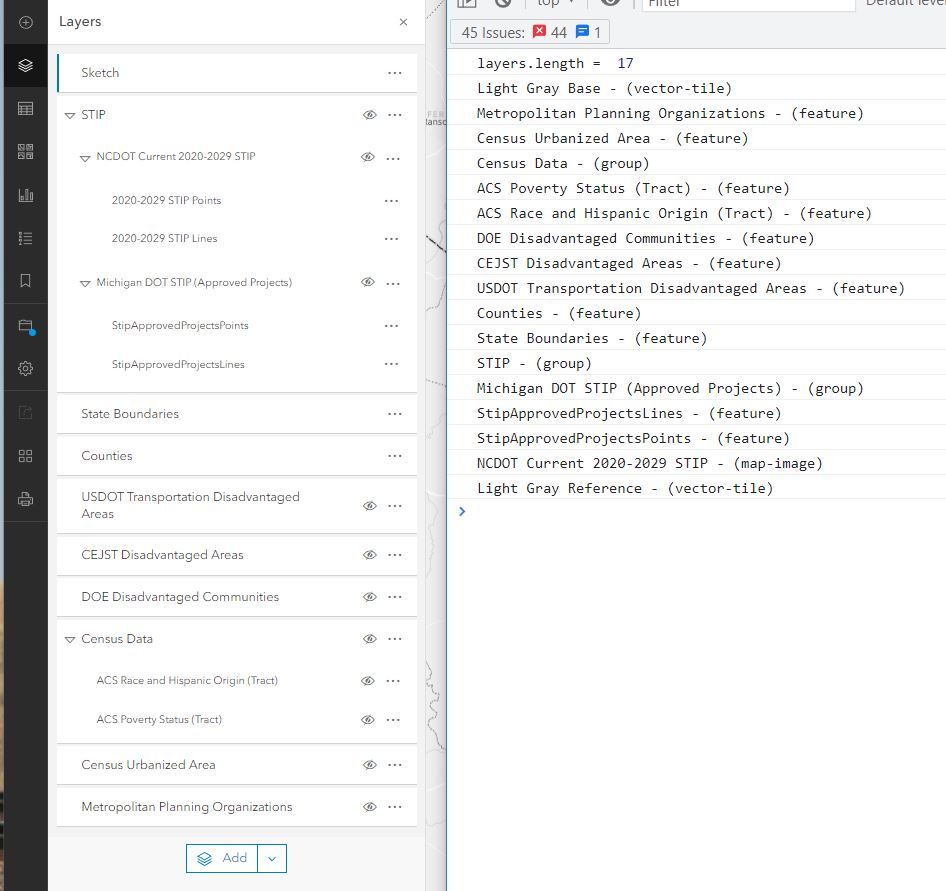Open the Charts icon in sidebar

(25, 195)
